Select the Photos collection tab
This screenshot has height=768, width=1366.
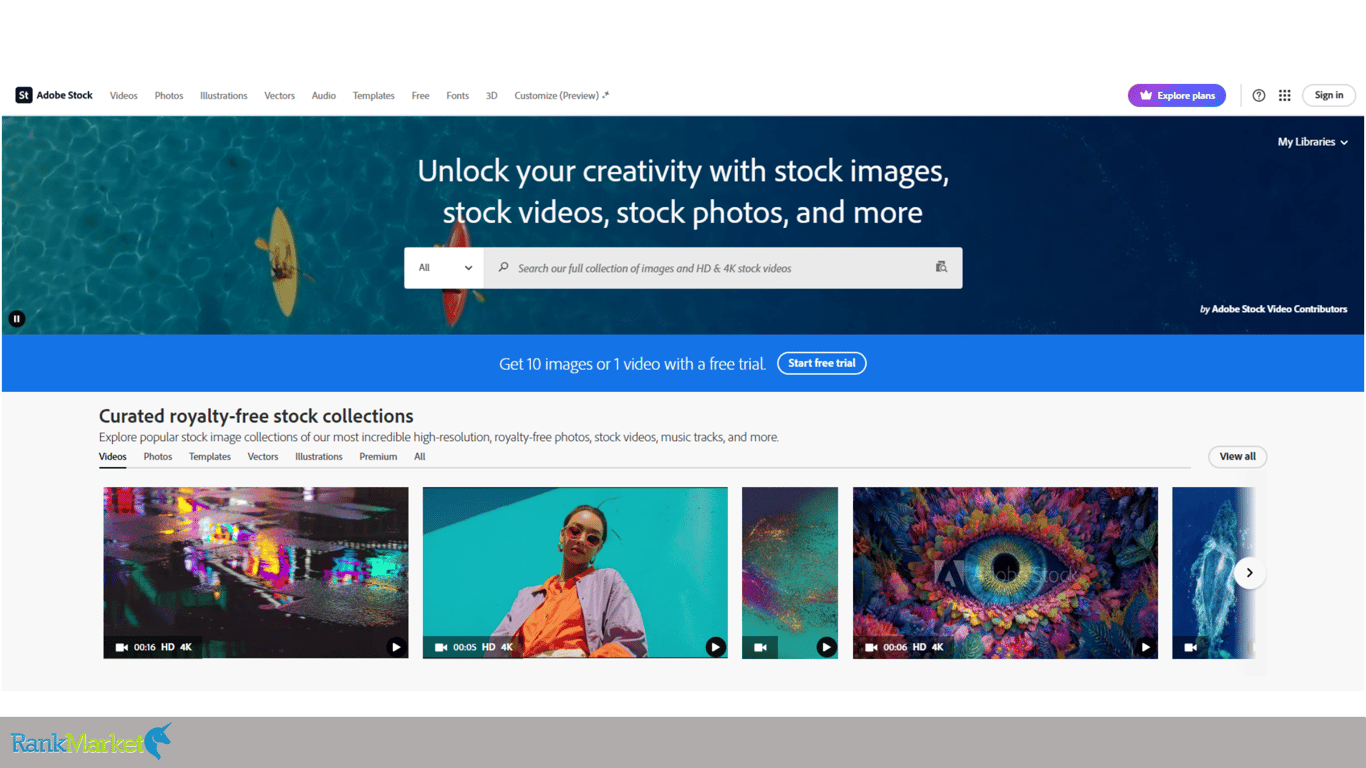coord(158,457)
